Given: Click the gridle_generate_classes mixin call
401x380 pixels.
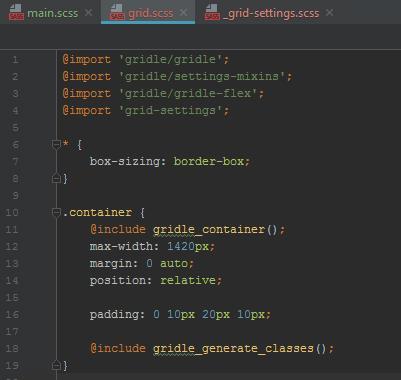Looking at the screenshot, I should tap(233, 349).
